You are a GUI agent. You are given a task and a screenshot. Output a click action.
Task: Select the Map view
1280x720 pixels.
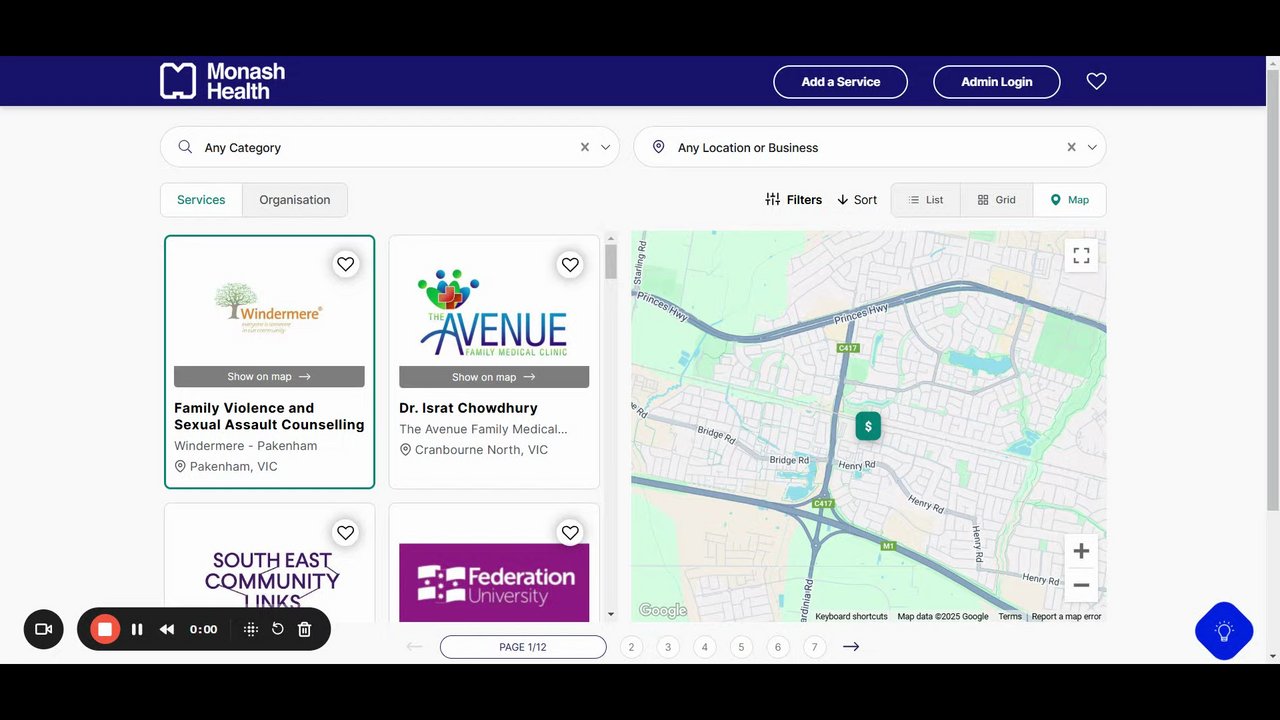[x=1070, y=200]
